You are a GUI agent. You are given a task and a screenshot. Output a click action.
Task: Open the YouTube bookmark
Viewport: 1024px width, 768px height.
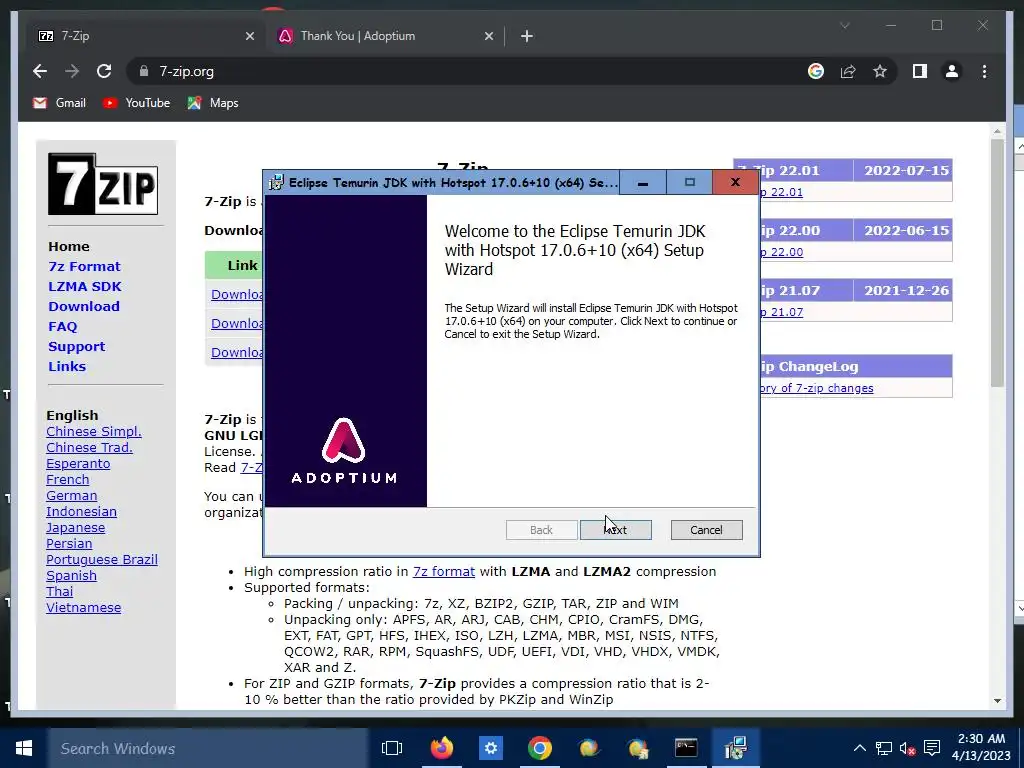(136, 103)
